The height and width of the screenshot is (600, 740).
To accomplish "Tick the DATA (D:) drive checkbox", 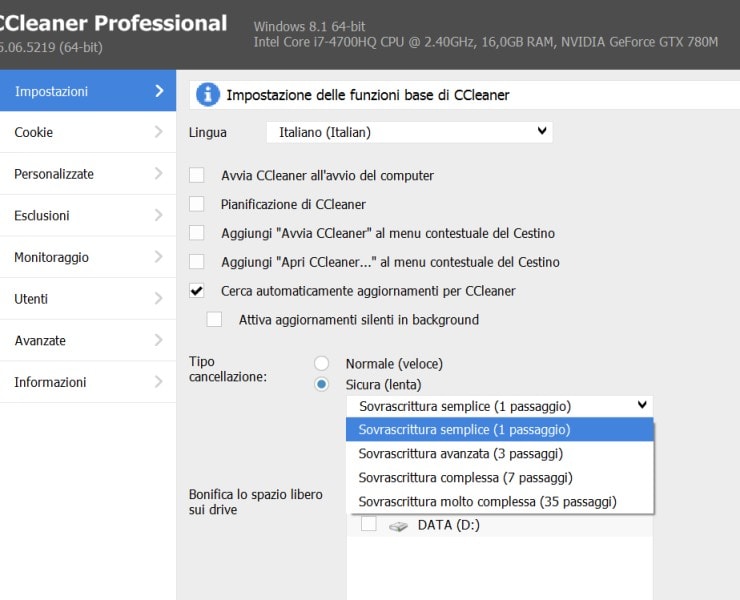I will pyautogui.click(x=369, y=525).
